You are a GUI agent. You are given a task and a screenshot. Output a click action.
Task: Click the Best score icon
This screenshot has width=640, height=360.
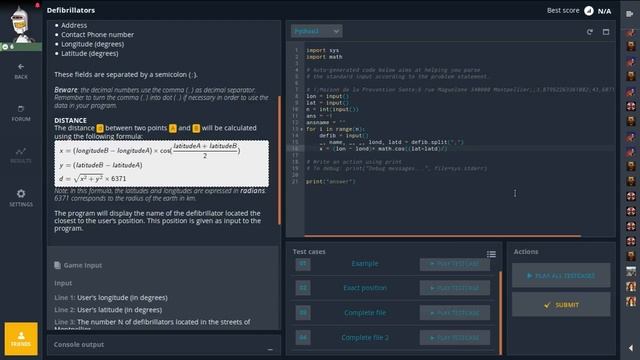click(589, 11)
